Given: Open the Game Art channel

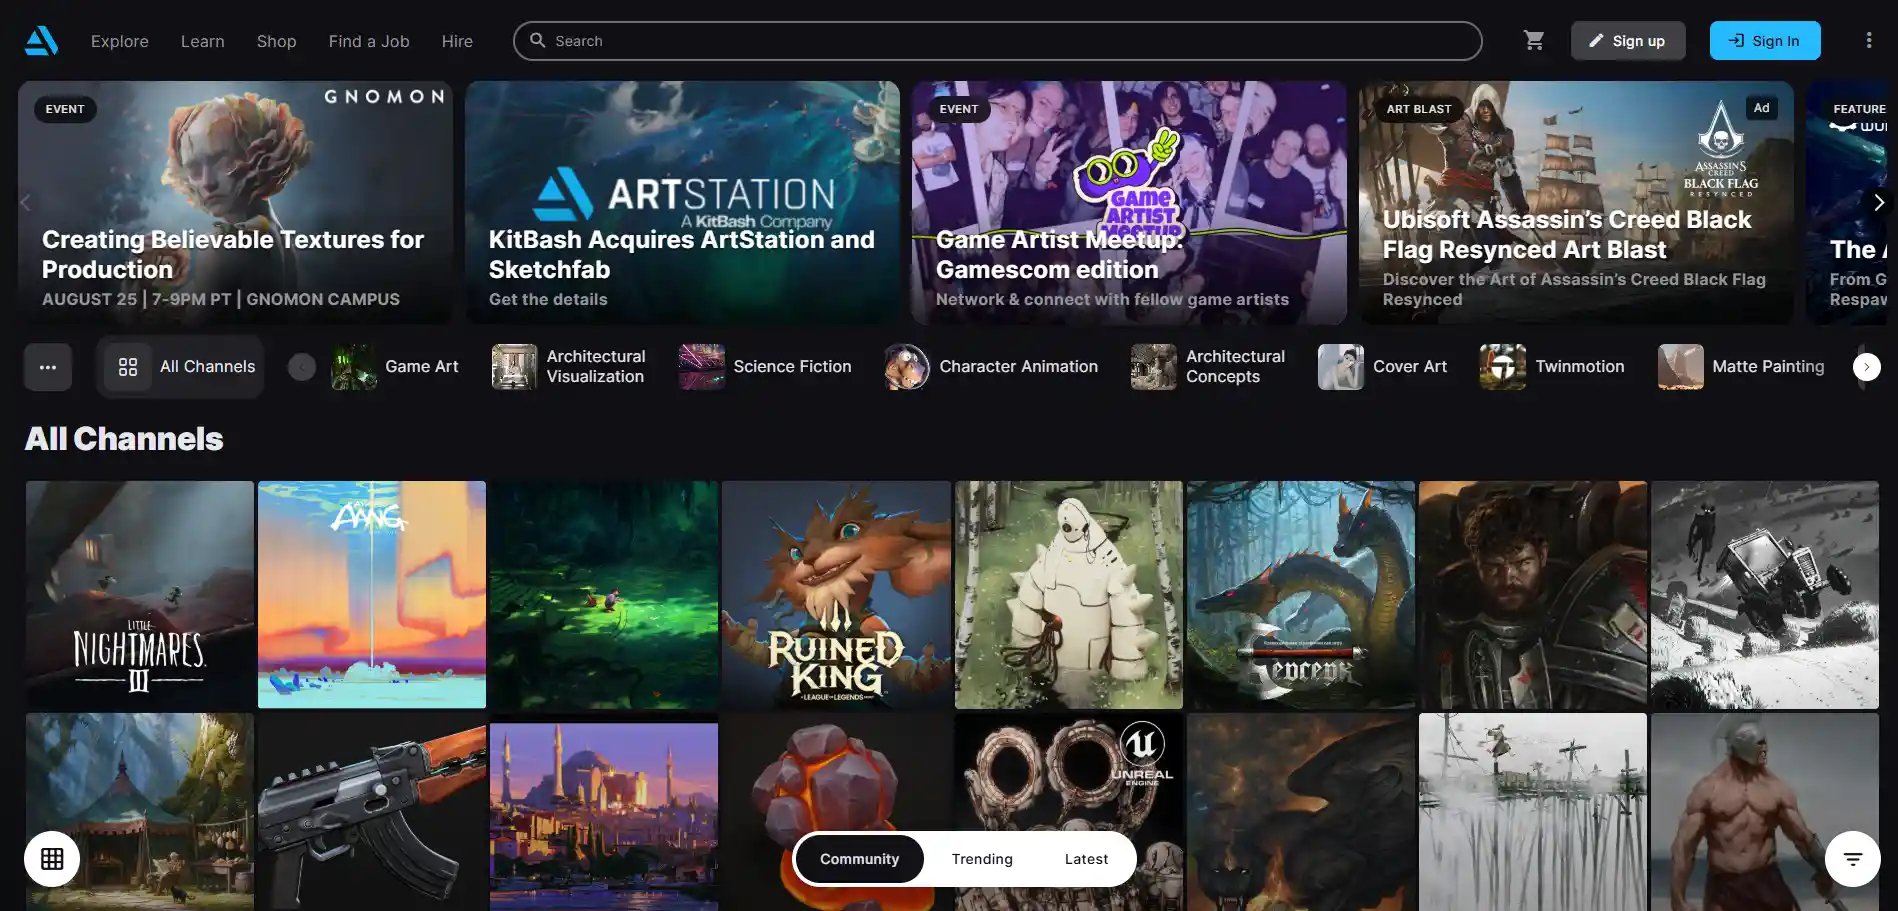Looking at the screenshot, I should click(395, 367).
